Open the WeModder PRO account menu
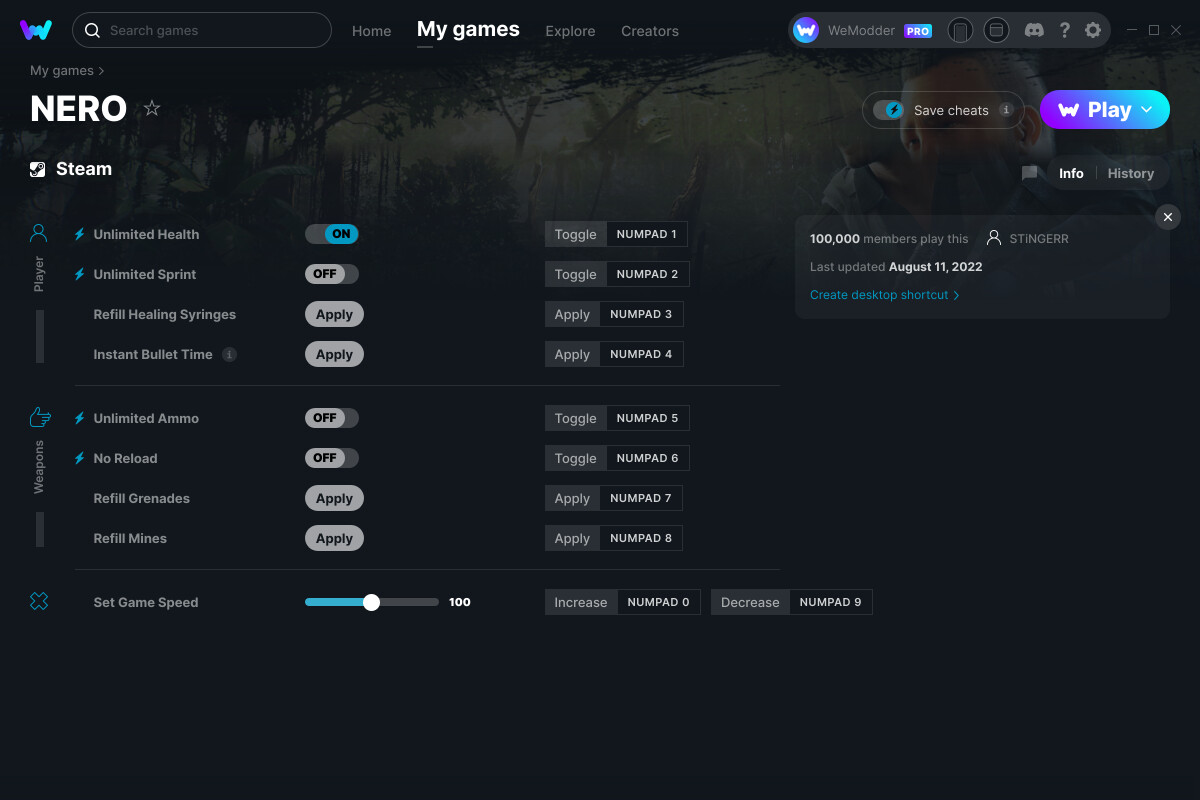The width and height of the screenshot is (1200, 800). pos(863,30)
